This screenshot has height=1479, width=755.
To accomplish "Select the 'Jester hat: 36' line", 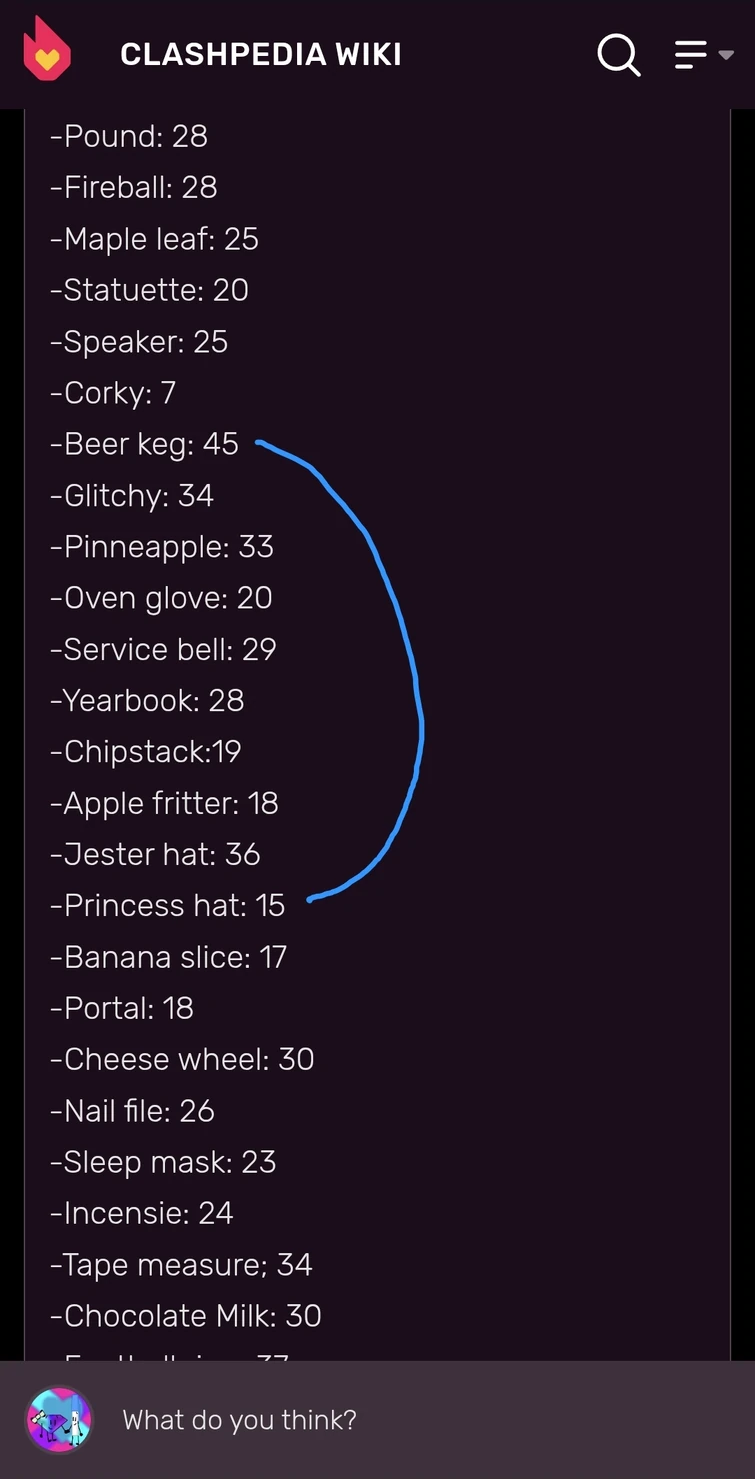I will click(x=155, y=854).
